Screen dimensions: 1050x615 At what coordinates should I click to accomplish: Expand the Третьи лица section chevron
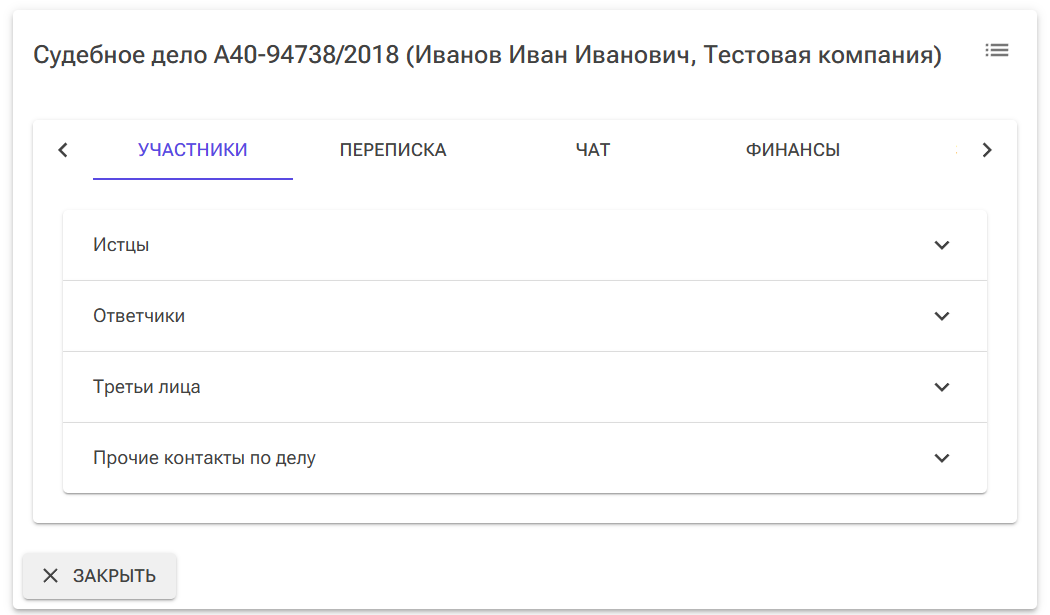click(x=941, y=387)
